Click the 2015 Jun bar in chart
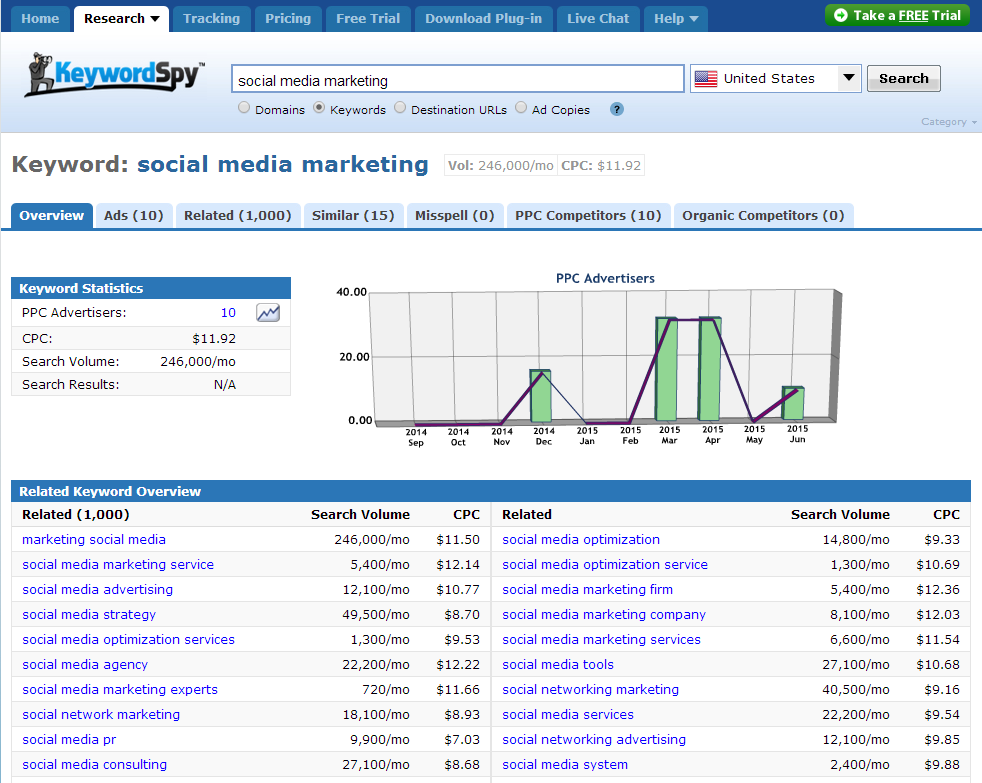 [x=793, y=403]
